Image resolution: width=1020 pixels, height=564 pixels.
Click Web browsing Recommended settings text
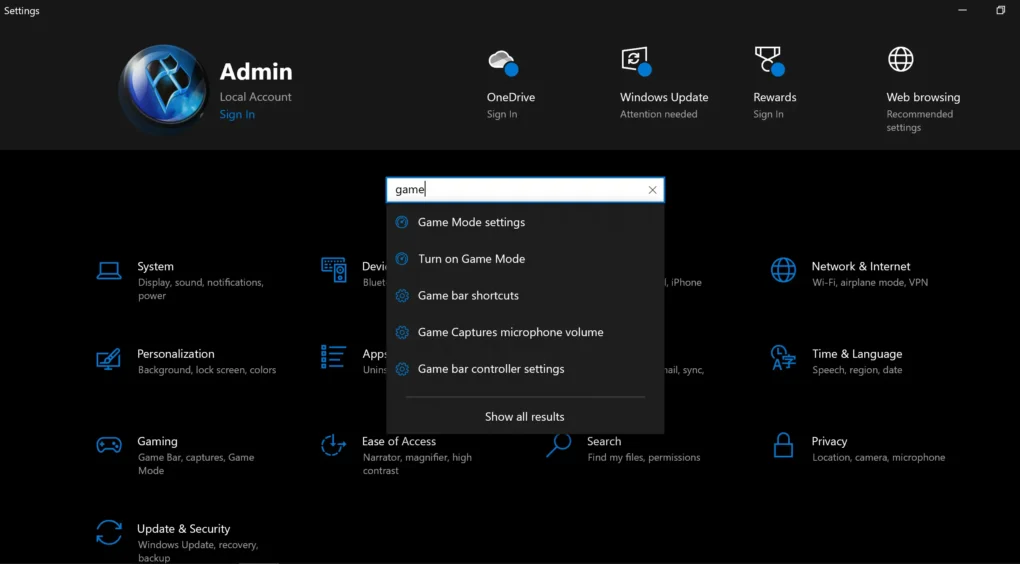point(919,121)
